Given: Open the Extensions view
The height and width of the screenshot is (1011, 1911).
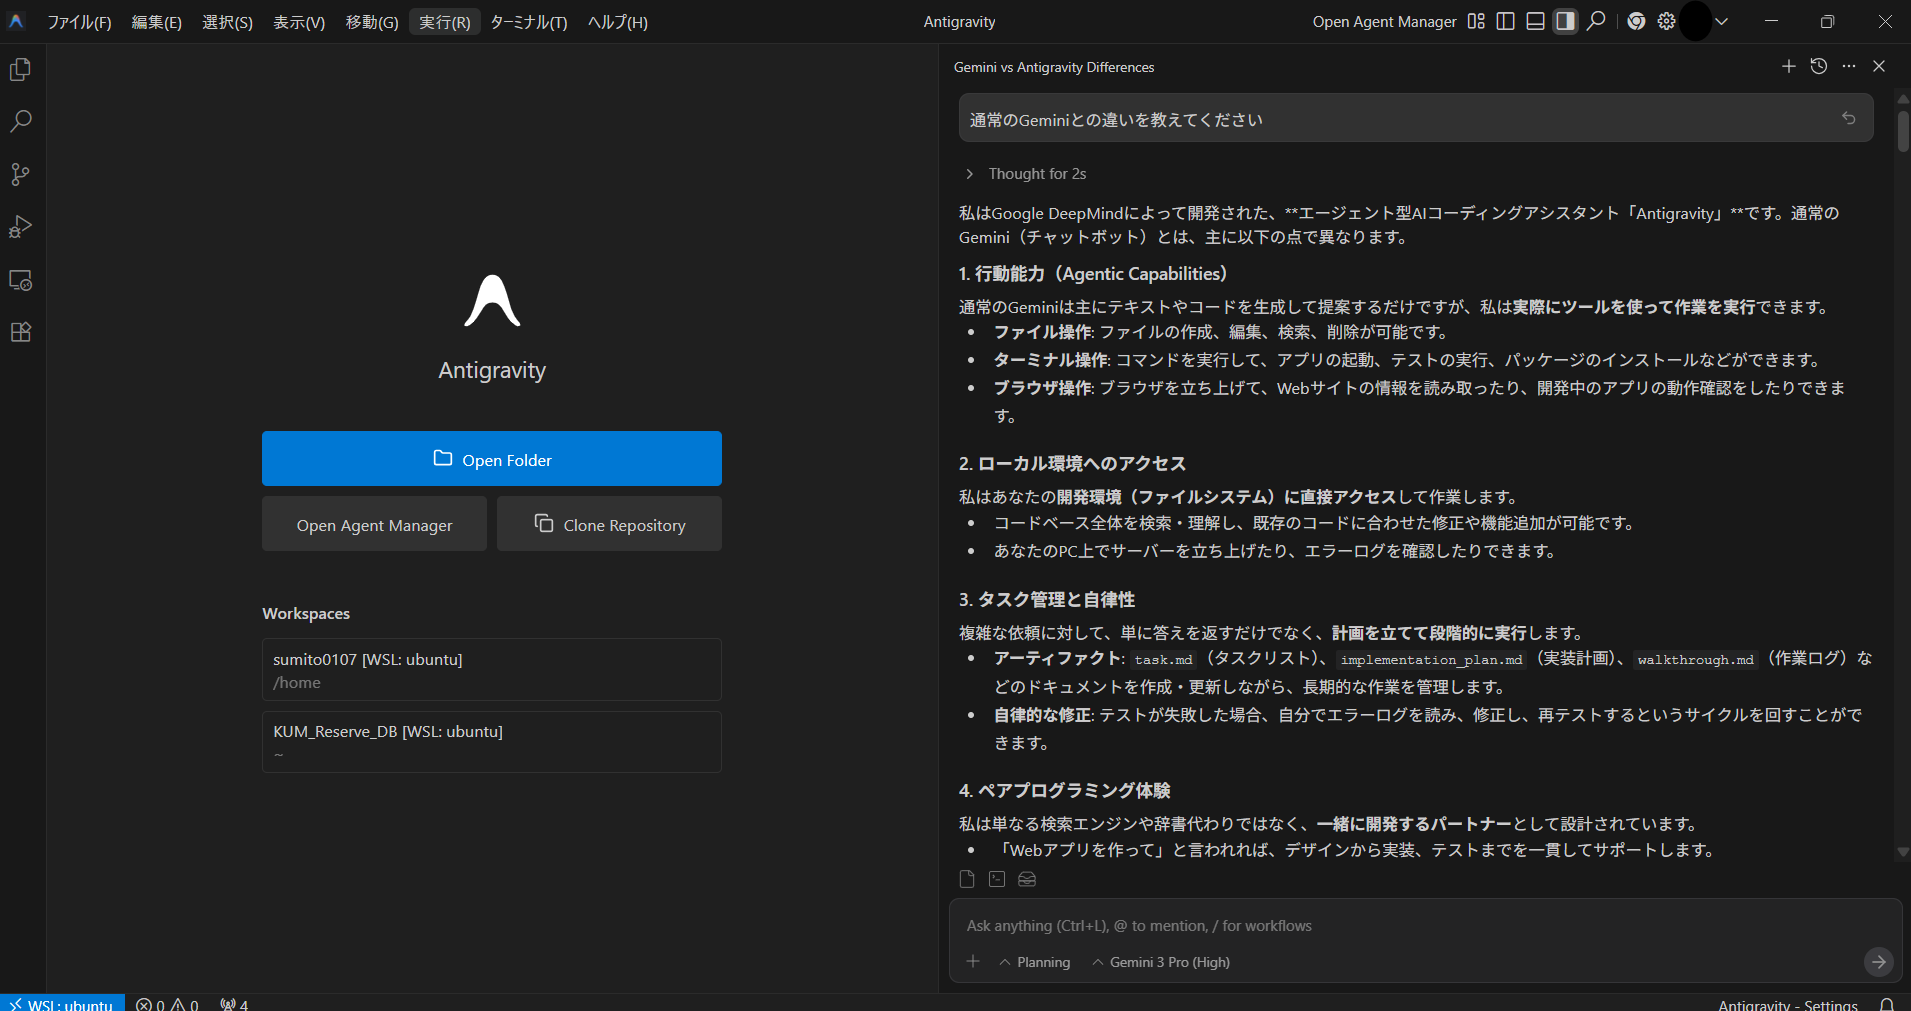Looking at the screenshot, I should pos(21,332).
